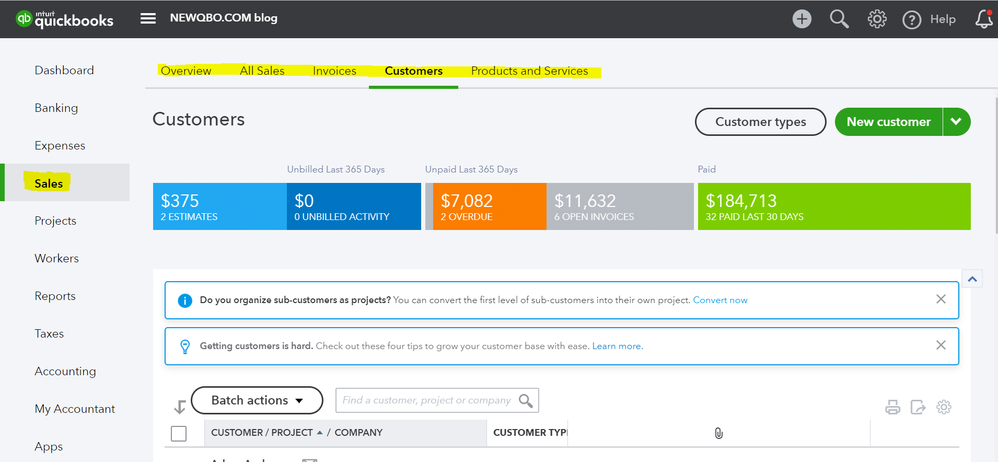Open the Settings gear in top bar

coord(877,19)
